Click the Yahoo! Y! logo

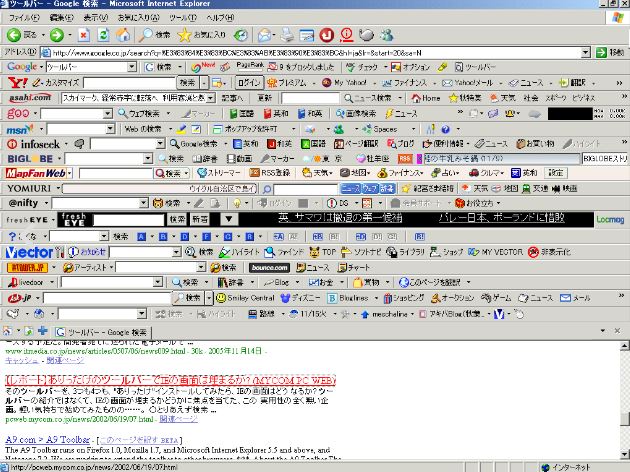click(x=18, y=83)
